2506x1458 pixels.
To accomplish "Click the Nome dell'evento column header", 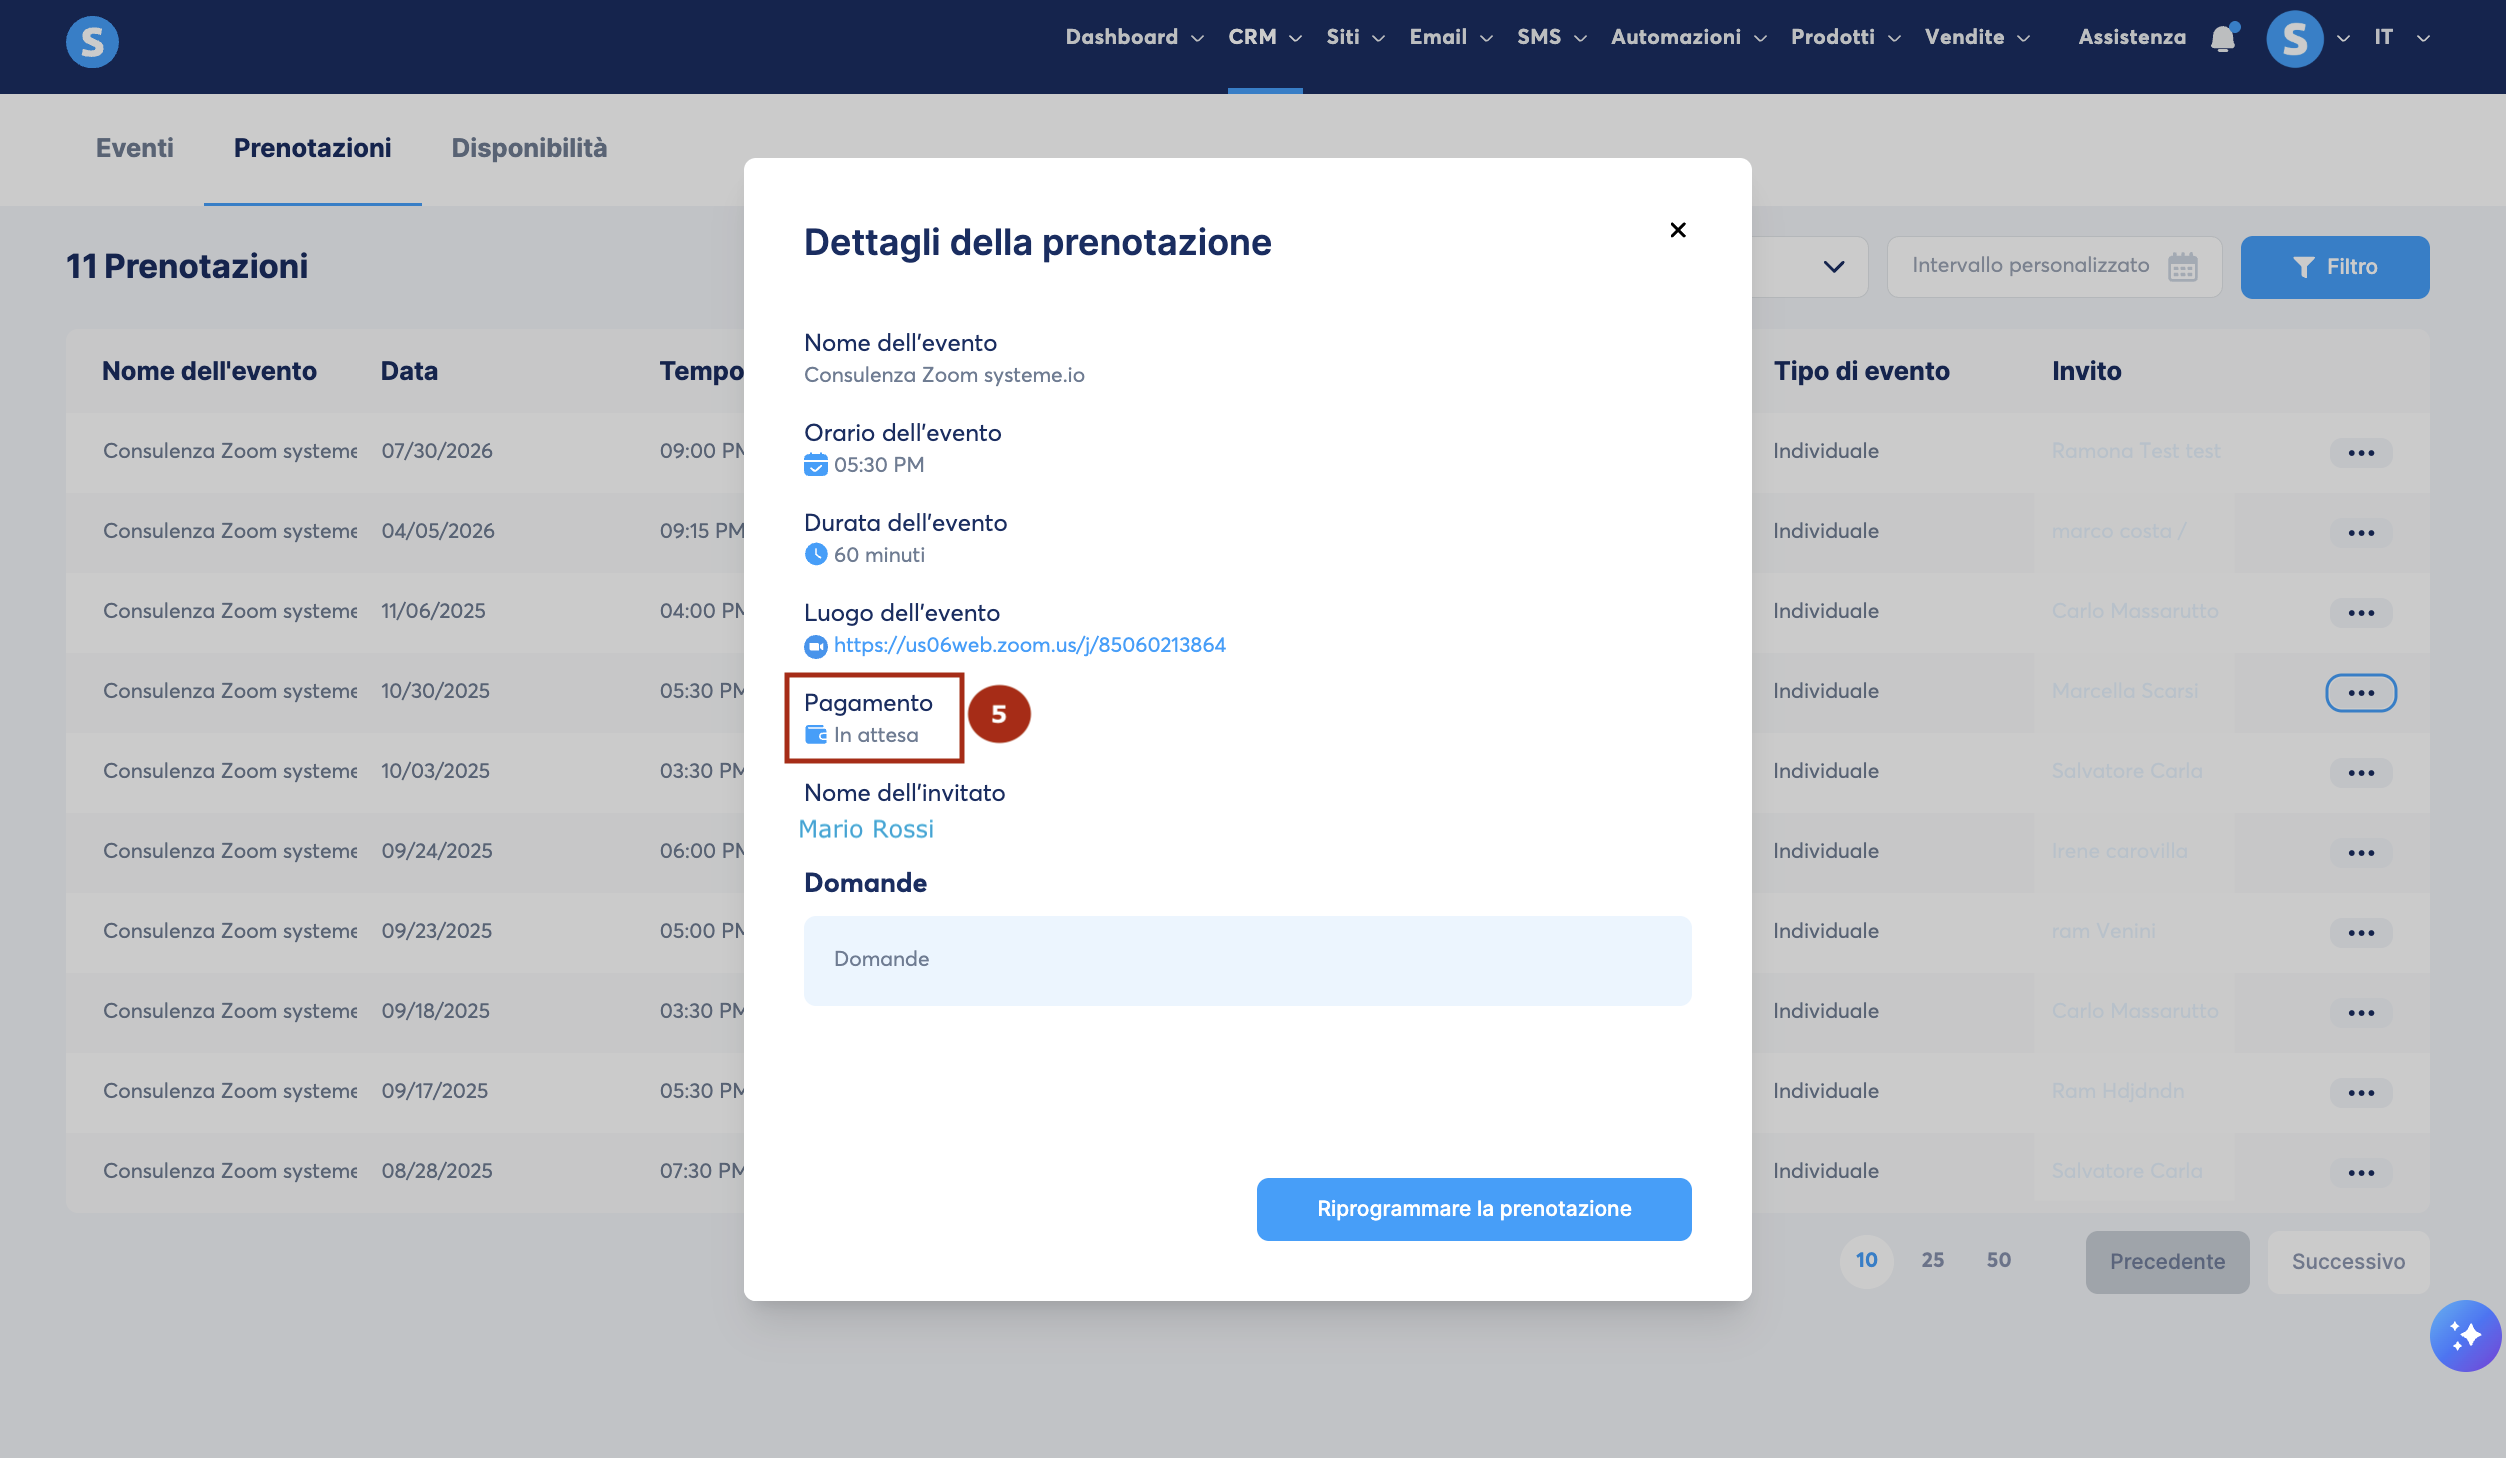I will click(209, 371).
